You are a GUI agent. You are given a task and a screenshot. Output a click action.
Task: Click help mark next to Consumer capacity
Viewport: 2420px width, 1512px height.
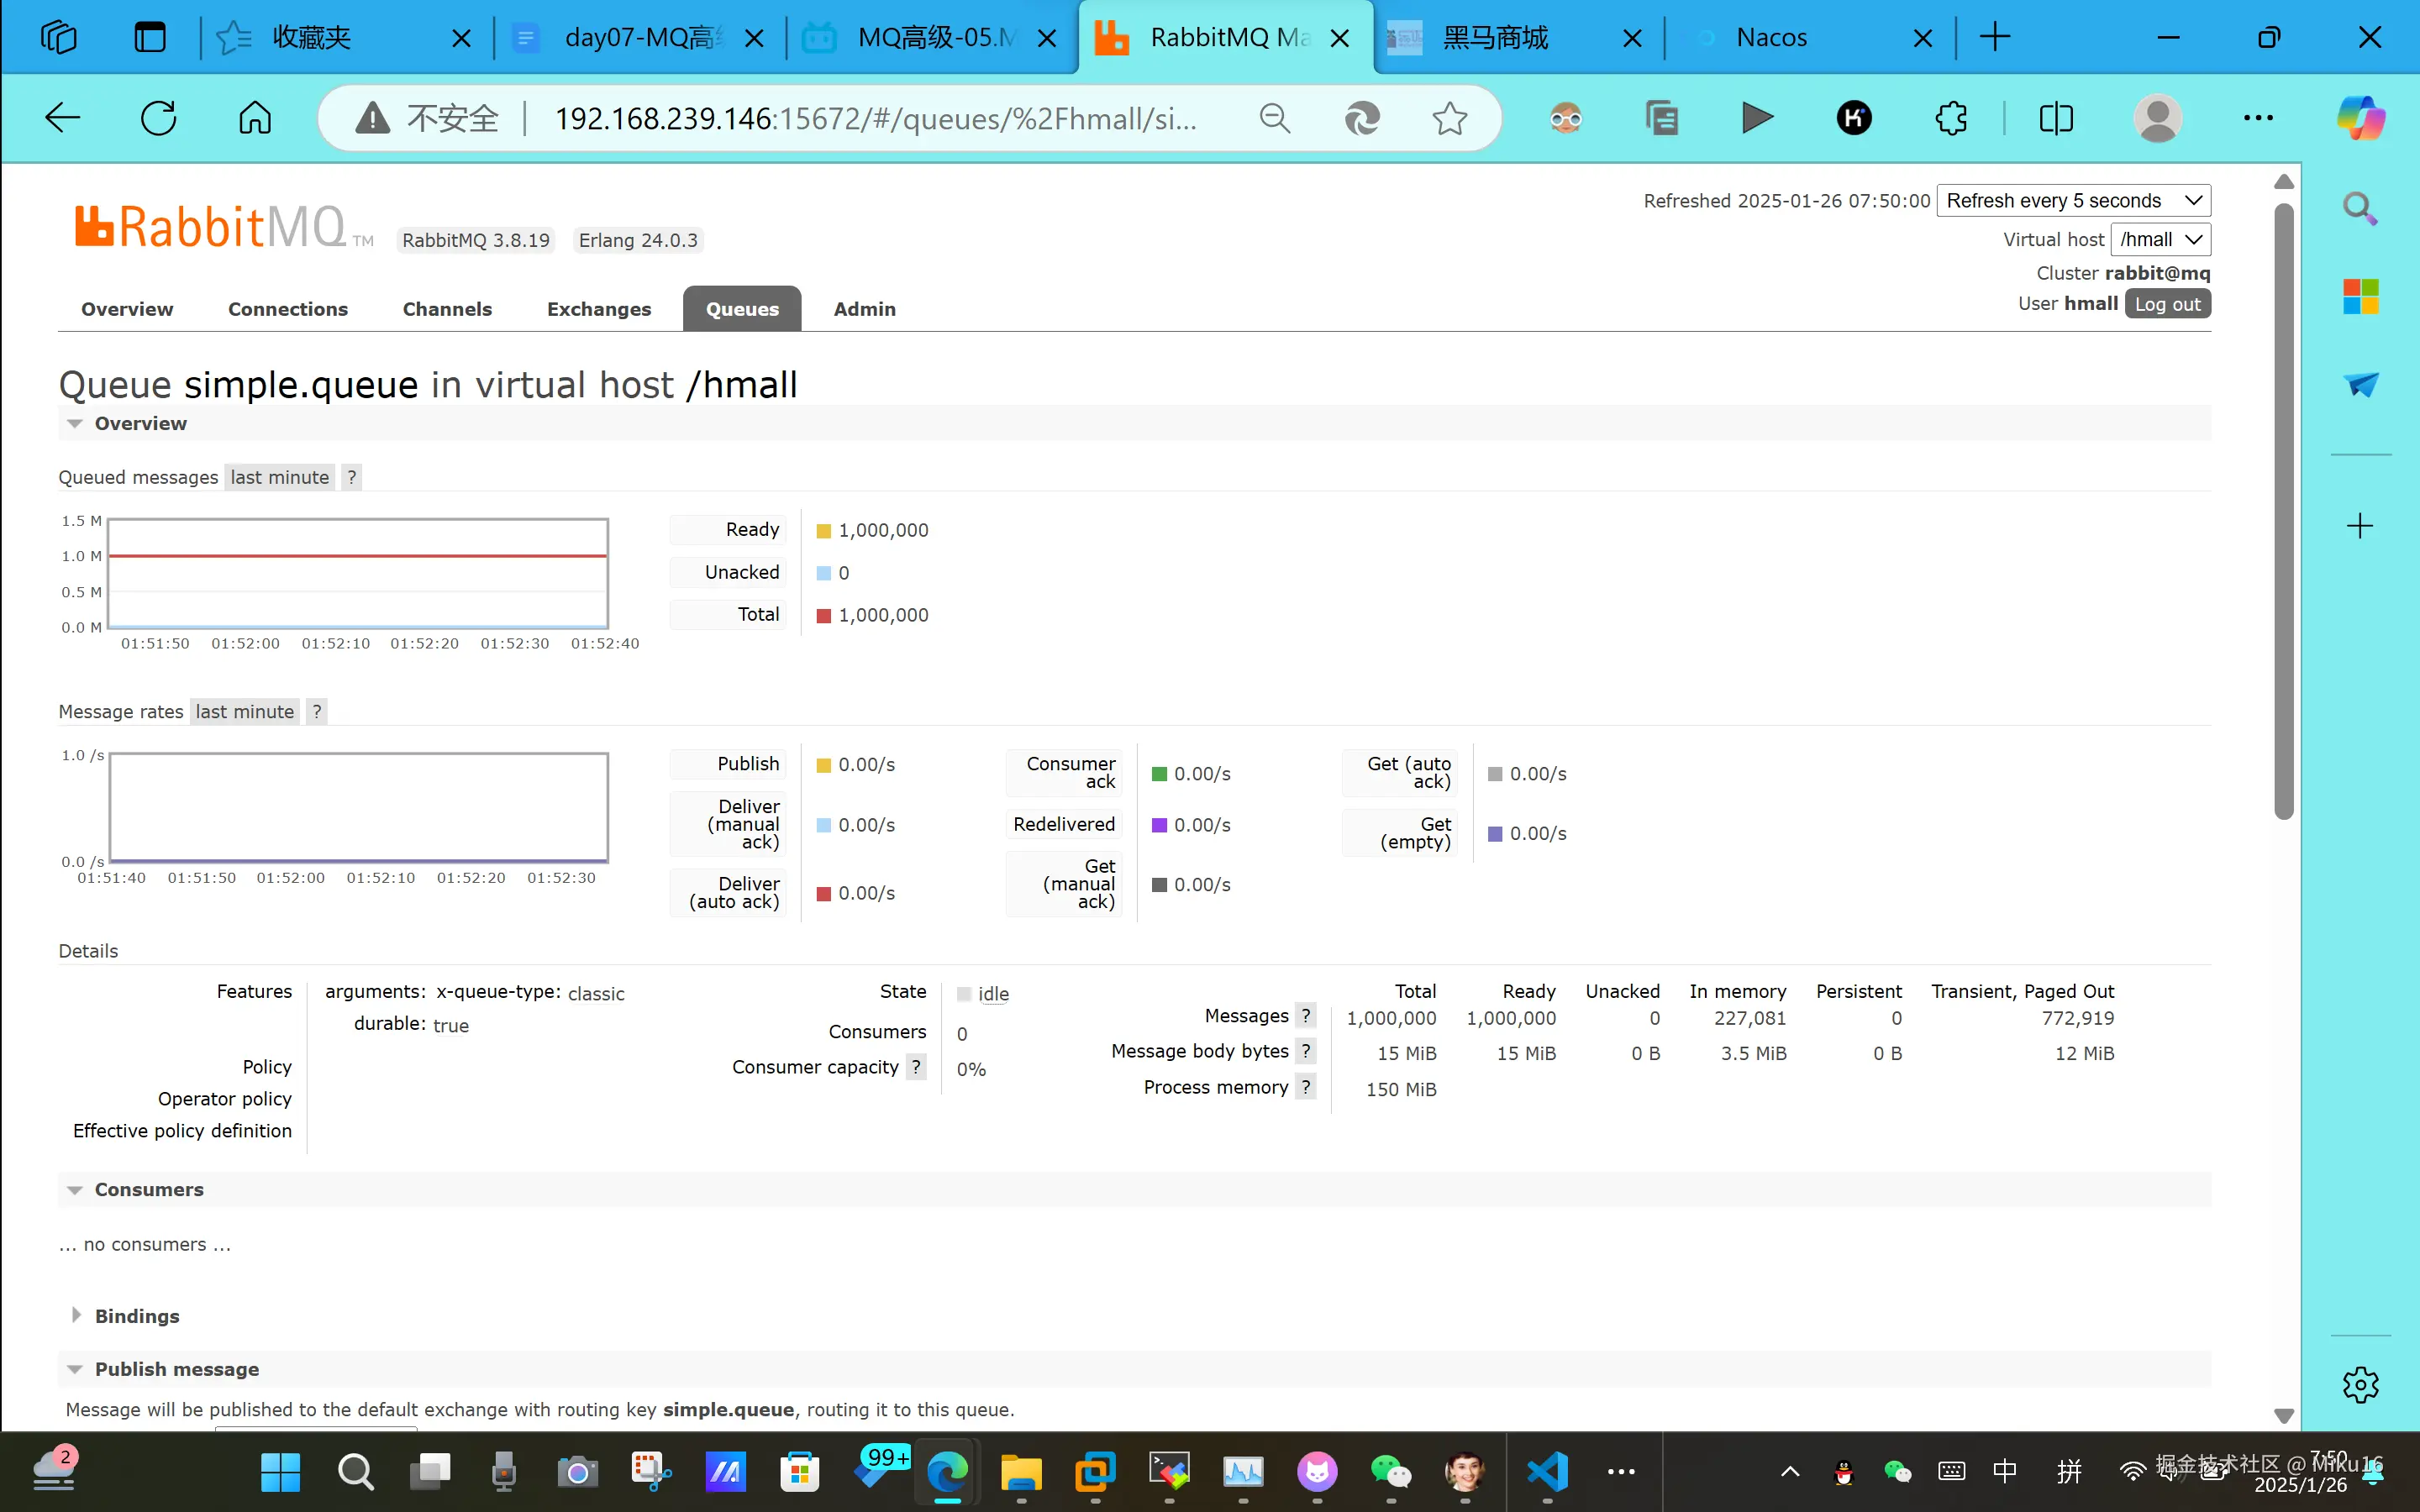[916, 1067]
